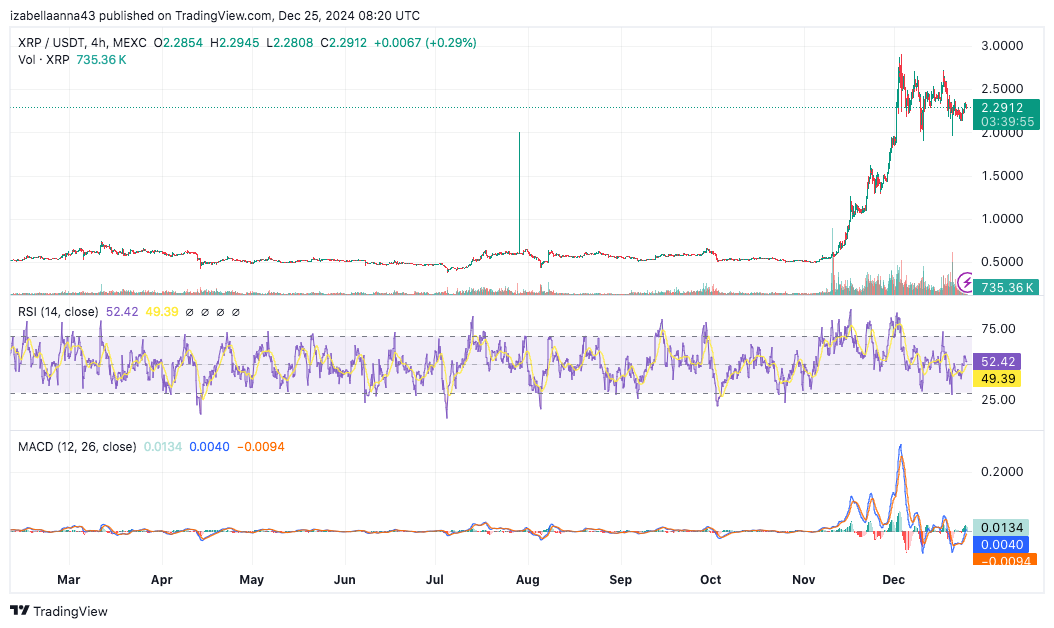This screenshot has width=1054, height=628.
Task: Click the Dec label on the time axis
Action: 894,579
